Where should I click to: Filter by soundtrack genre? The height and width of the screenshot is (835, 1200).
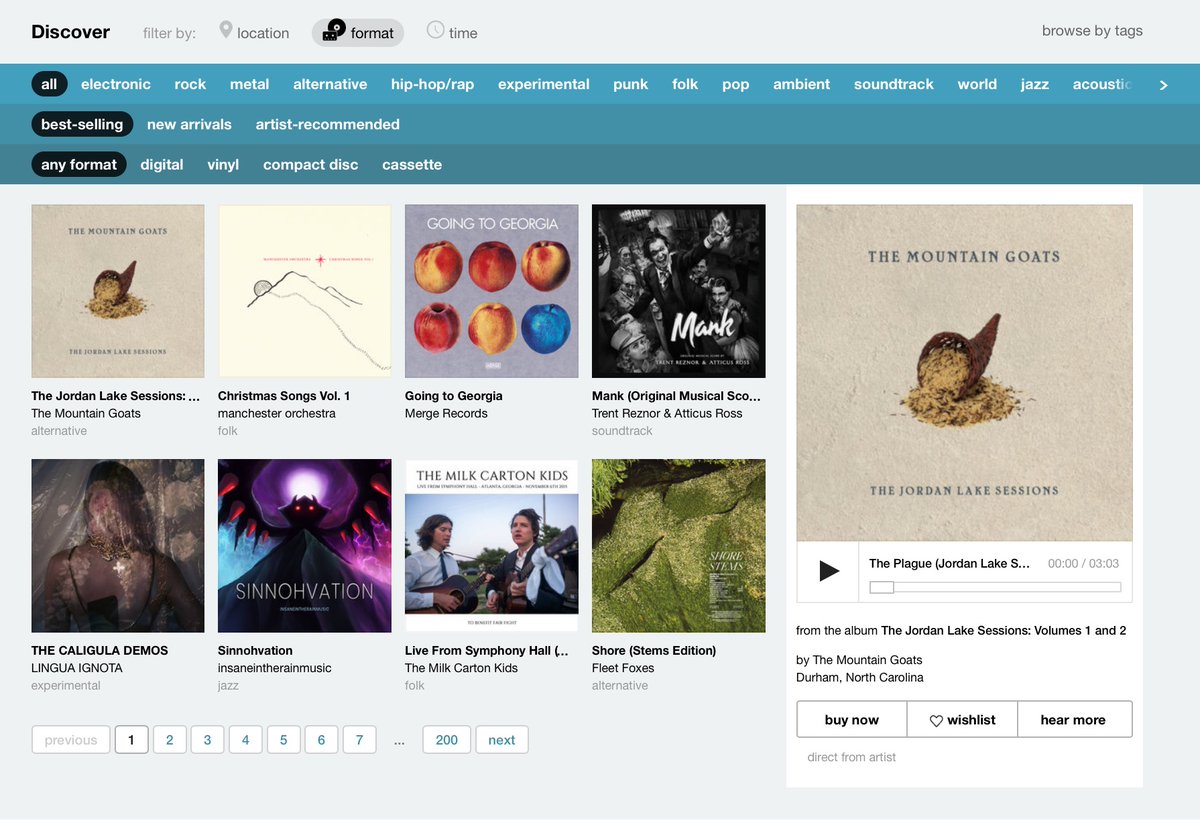tap(894, 84)
